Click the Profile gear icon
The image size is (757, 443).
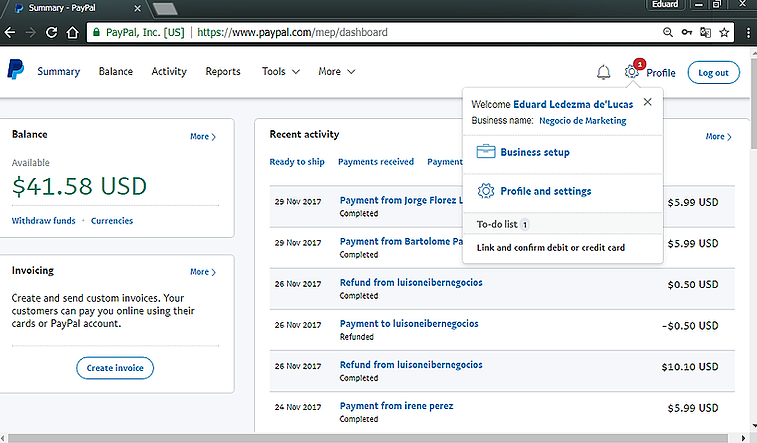click(631, 72)
